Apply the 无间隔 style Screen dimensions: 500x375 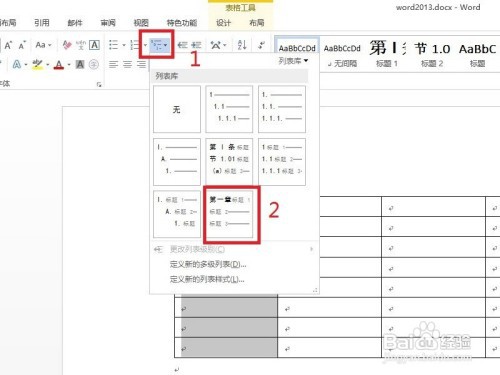click(342, 55)
